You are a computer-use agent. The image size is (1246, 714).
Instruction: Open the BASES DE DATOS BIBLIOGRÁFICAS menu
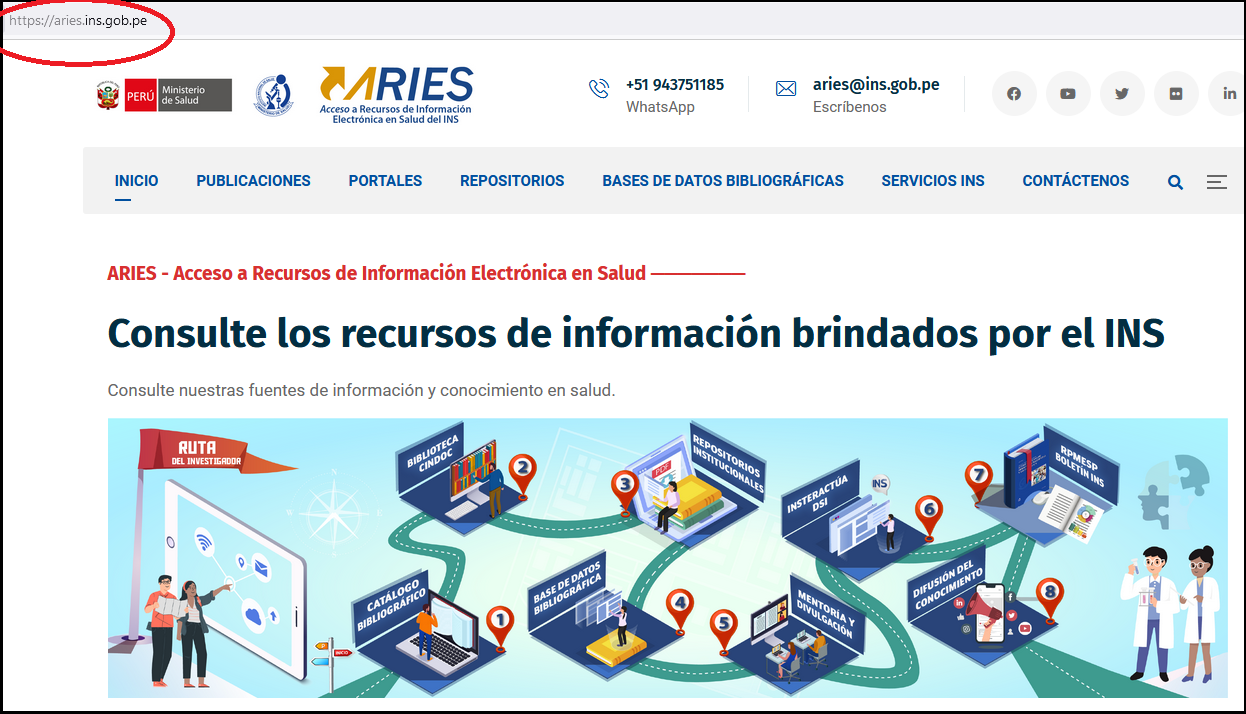[x=723, y=181]
